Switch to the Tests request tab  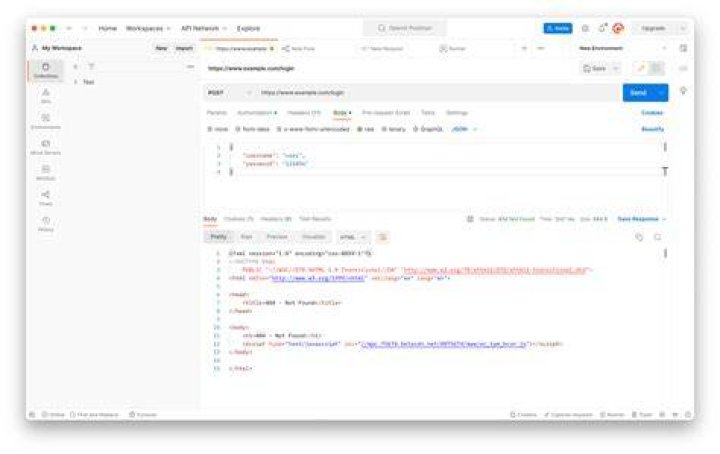pos(428,113)
